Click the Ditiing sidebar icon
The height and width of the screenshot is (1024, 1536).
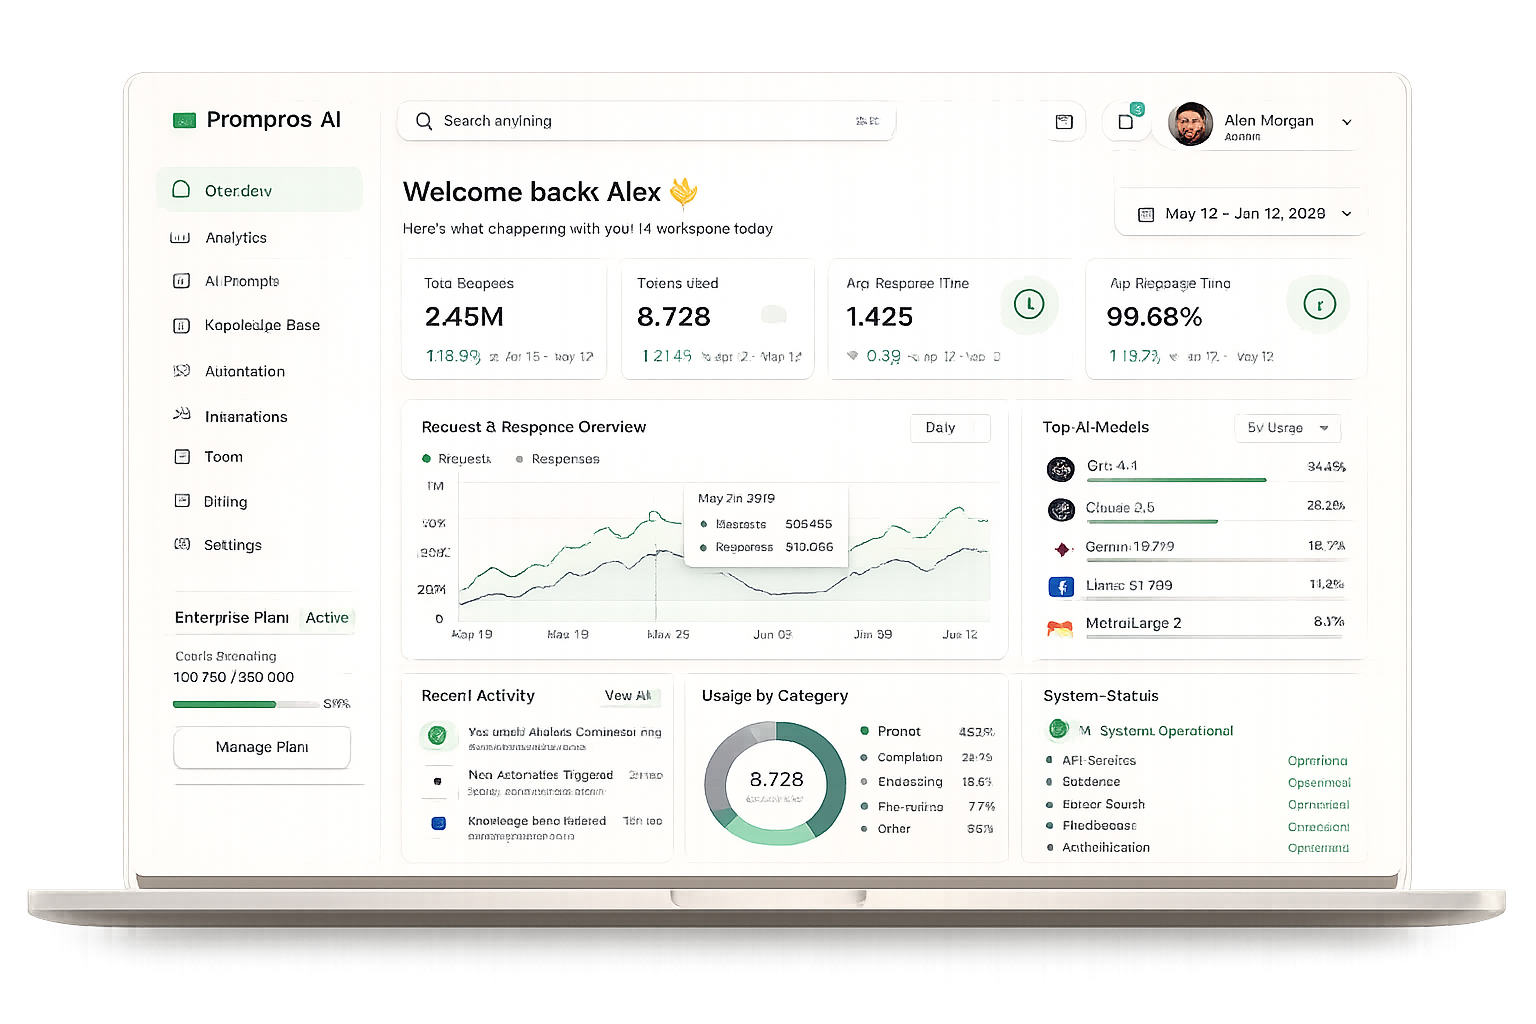tap(182, 500)
